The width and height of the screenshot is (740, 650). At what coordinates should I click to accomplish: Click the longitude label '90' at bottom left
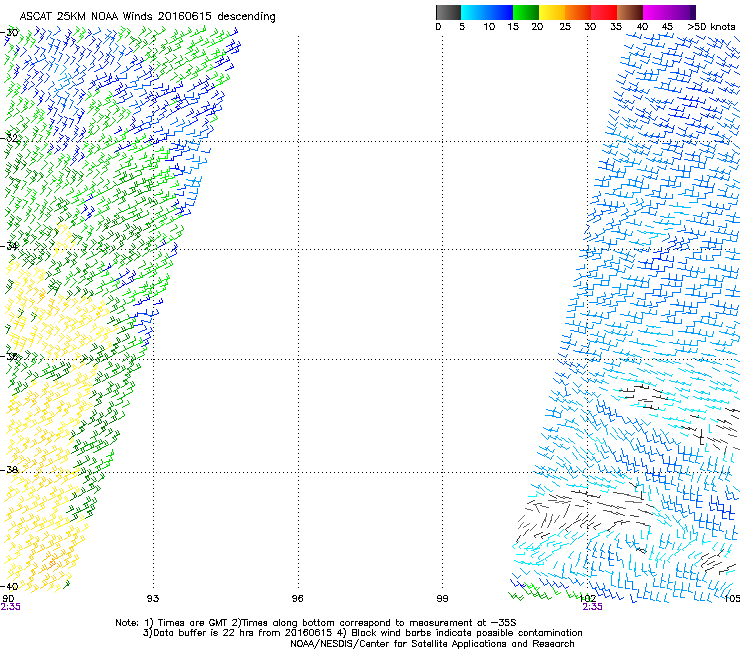click(8, 599)
